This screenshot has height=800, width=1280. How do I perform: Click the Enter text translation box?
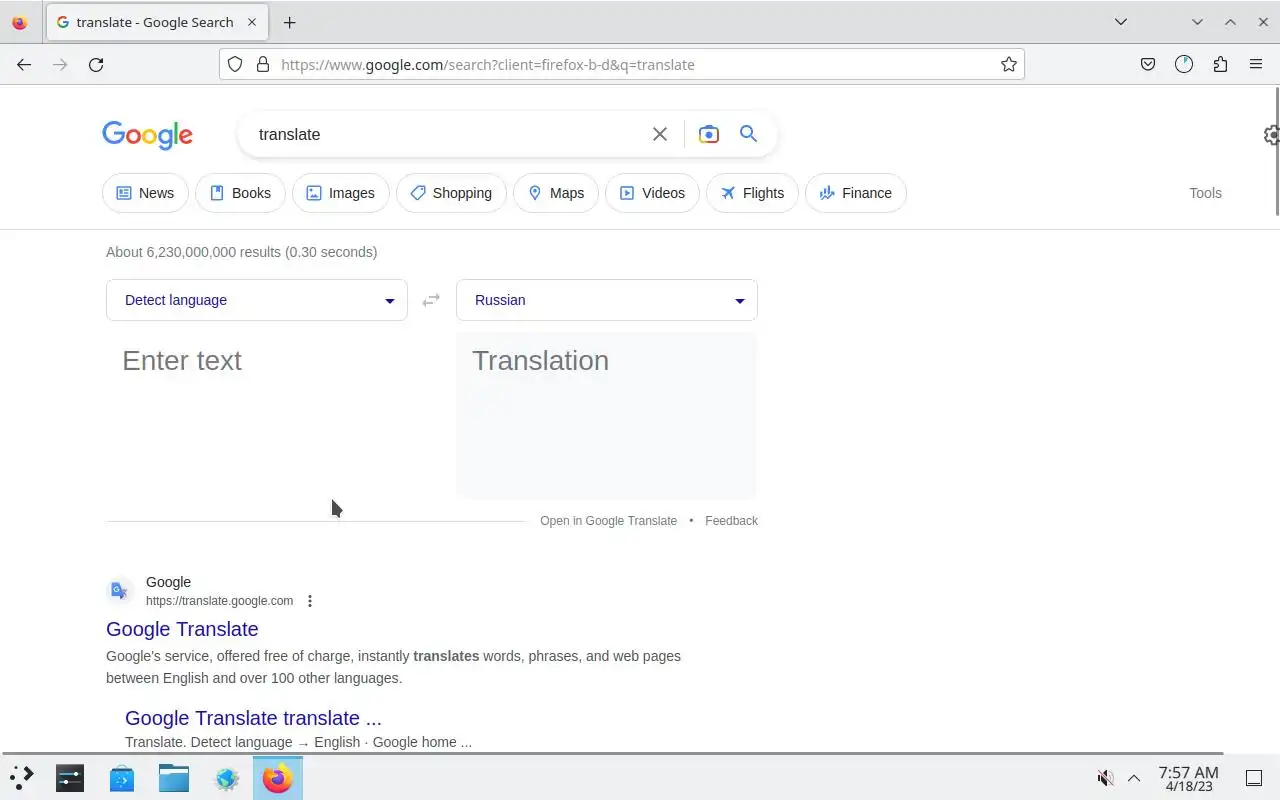click(257, 415)
